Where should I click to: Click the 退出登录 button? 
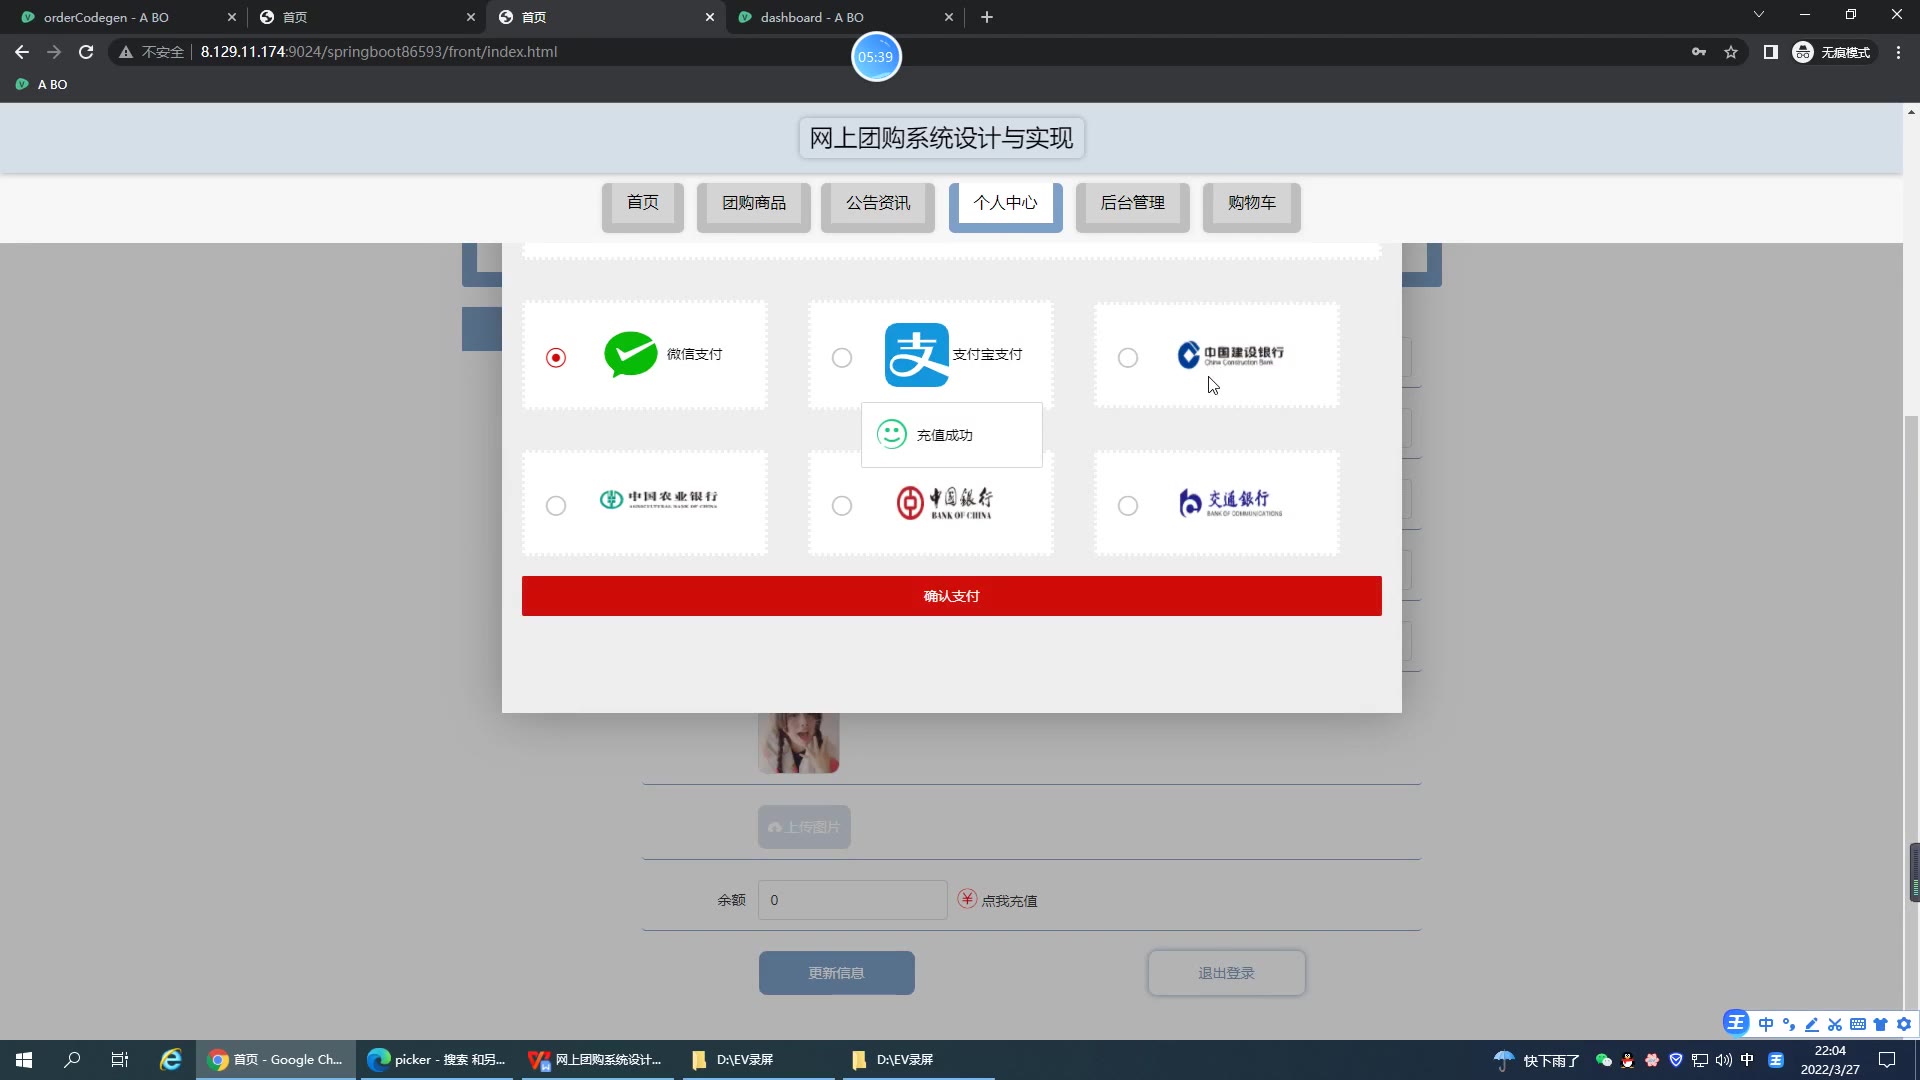tap(1226, 973)
